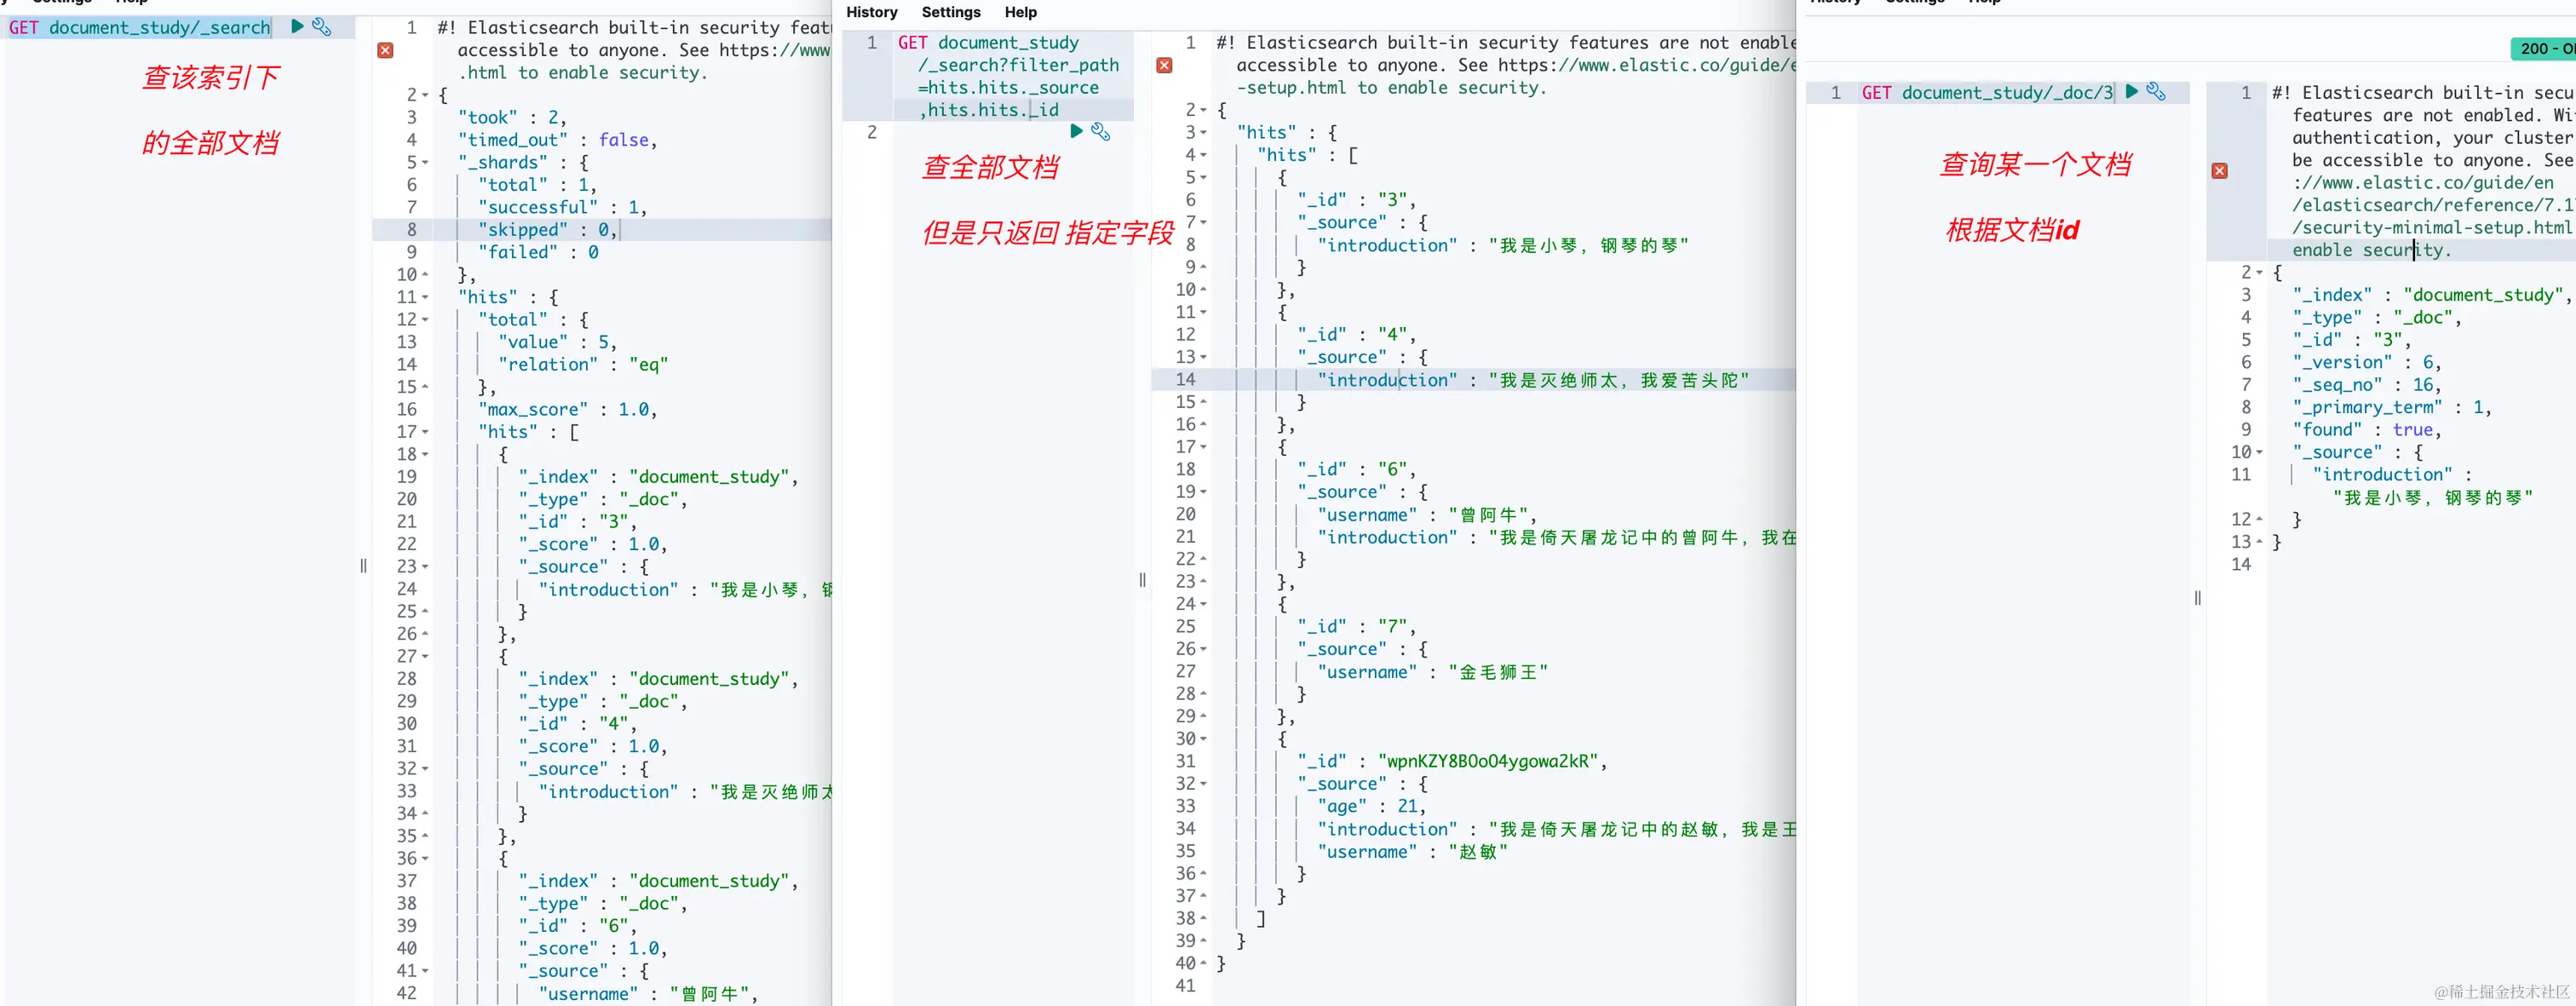
Task: Collapse "_source" at line 26 in middle output
Action: tap(1203, 649)
